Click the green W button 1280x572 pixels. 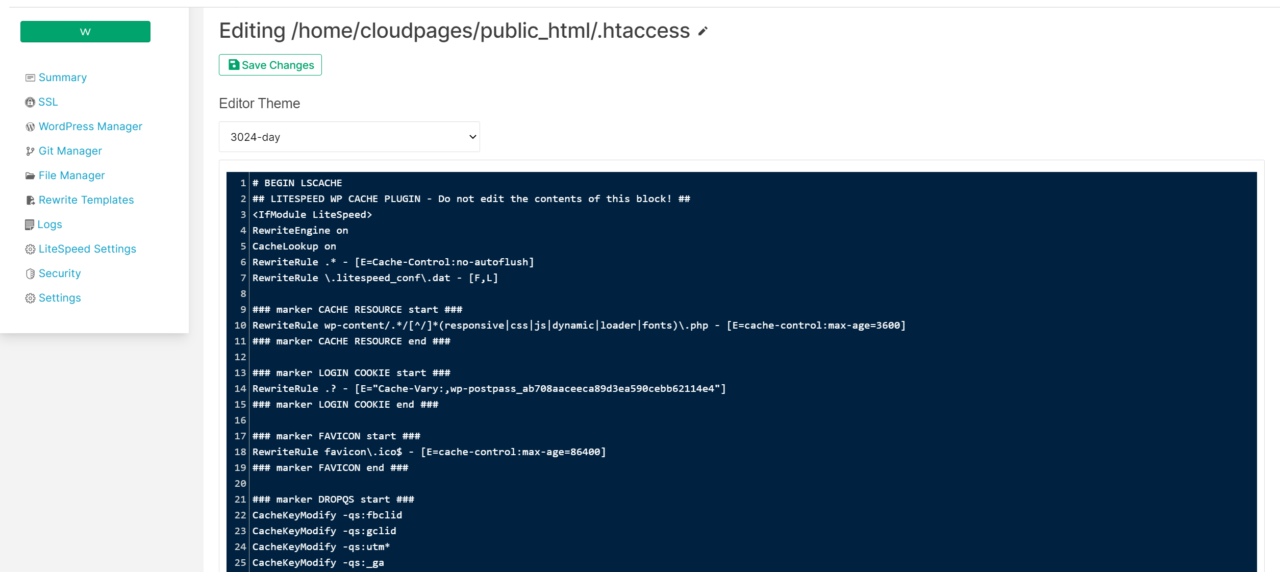point(85,32)
